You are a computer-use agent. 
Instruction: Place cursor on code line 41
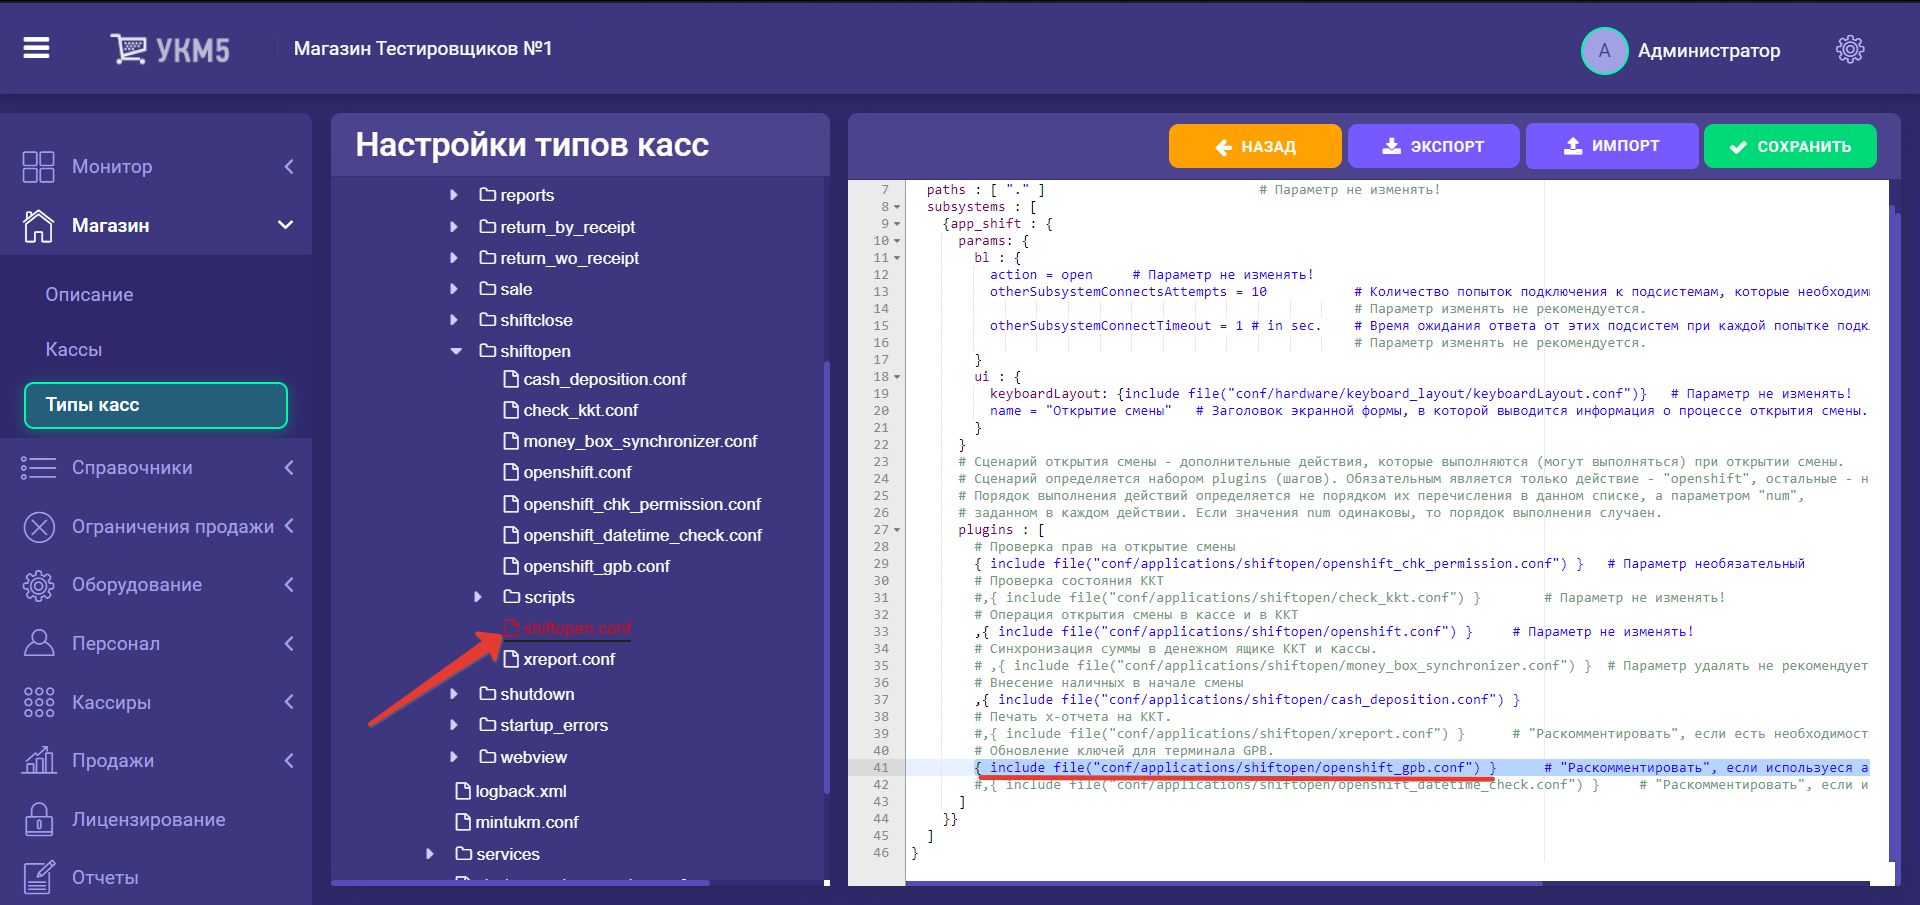coord(1387,768)
